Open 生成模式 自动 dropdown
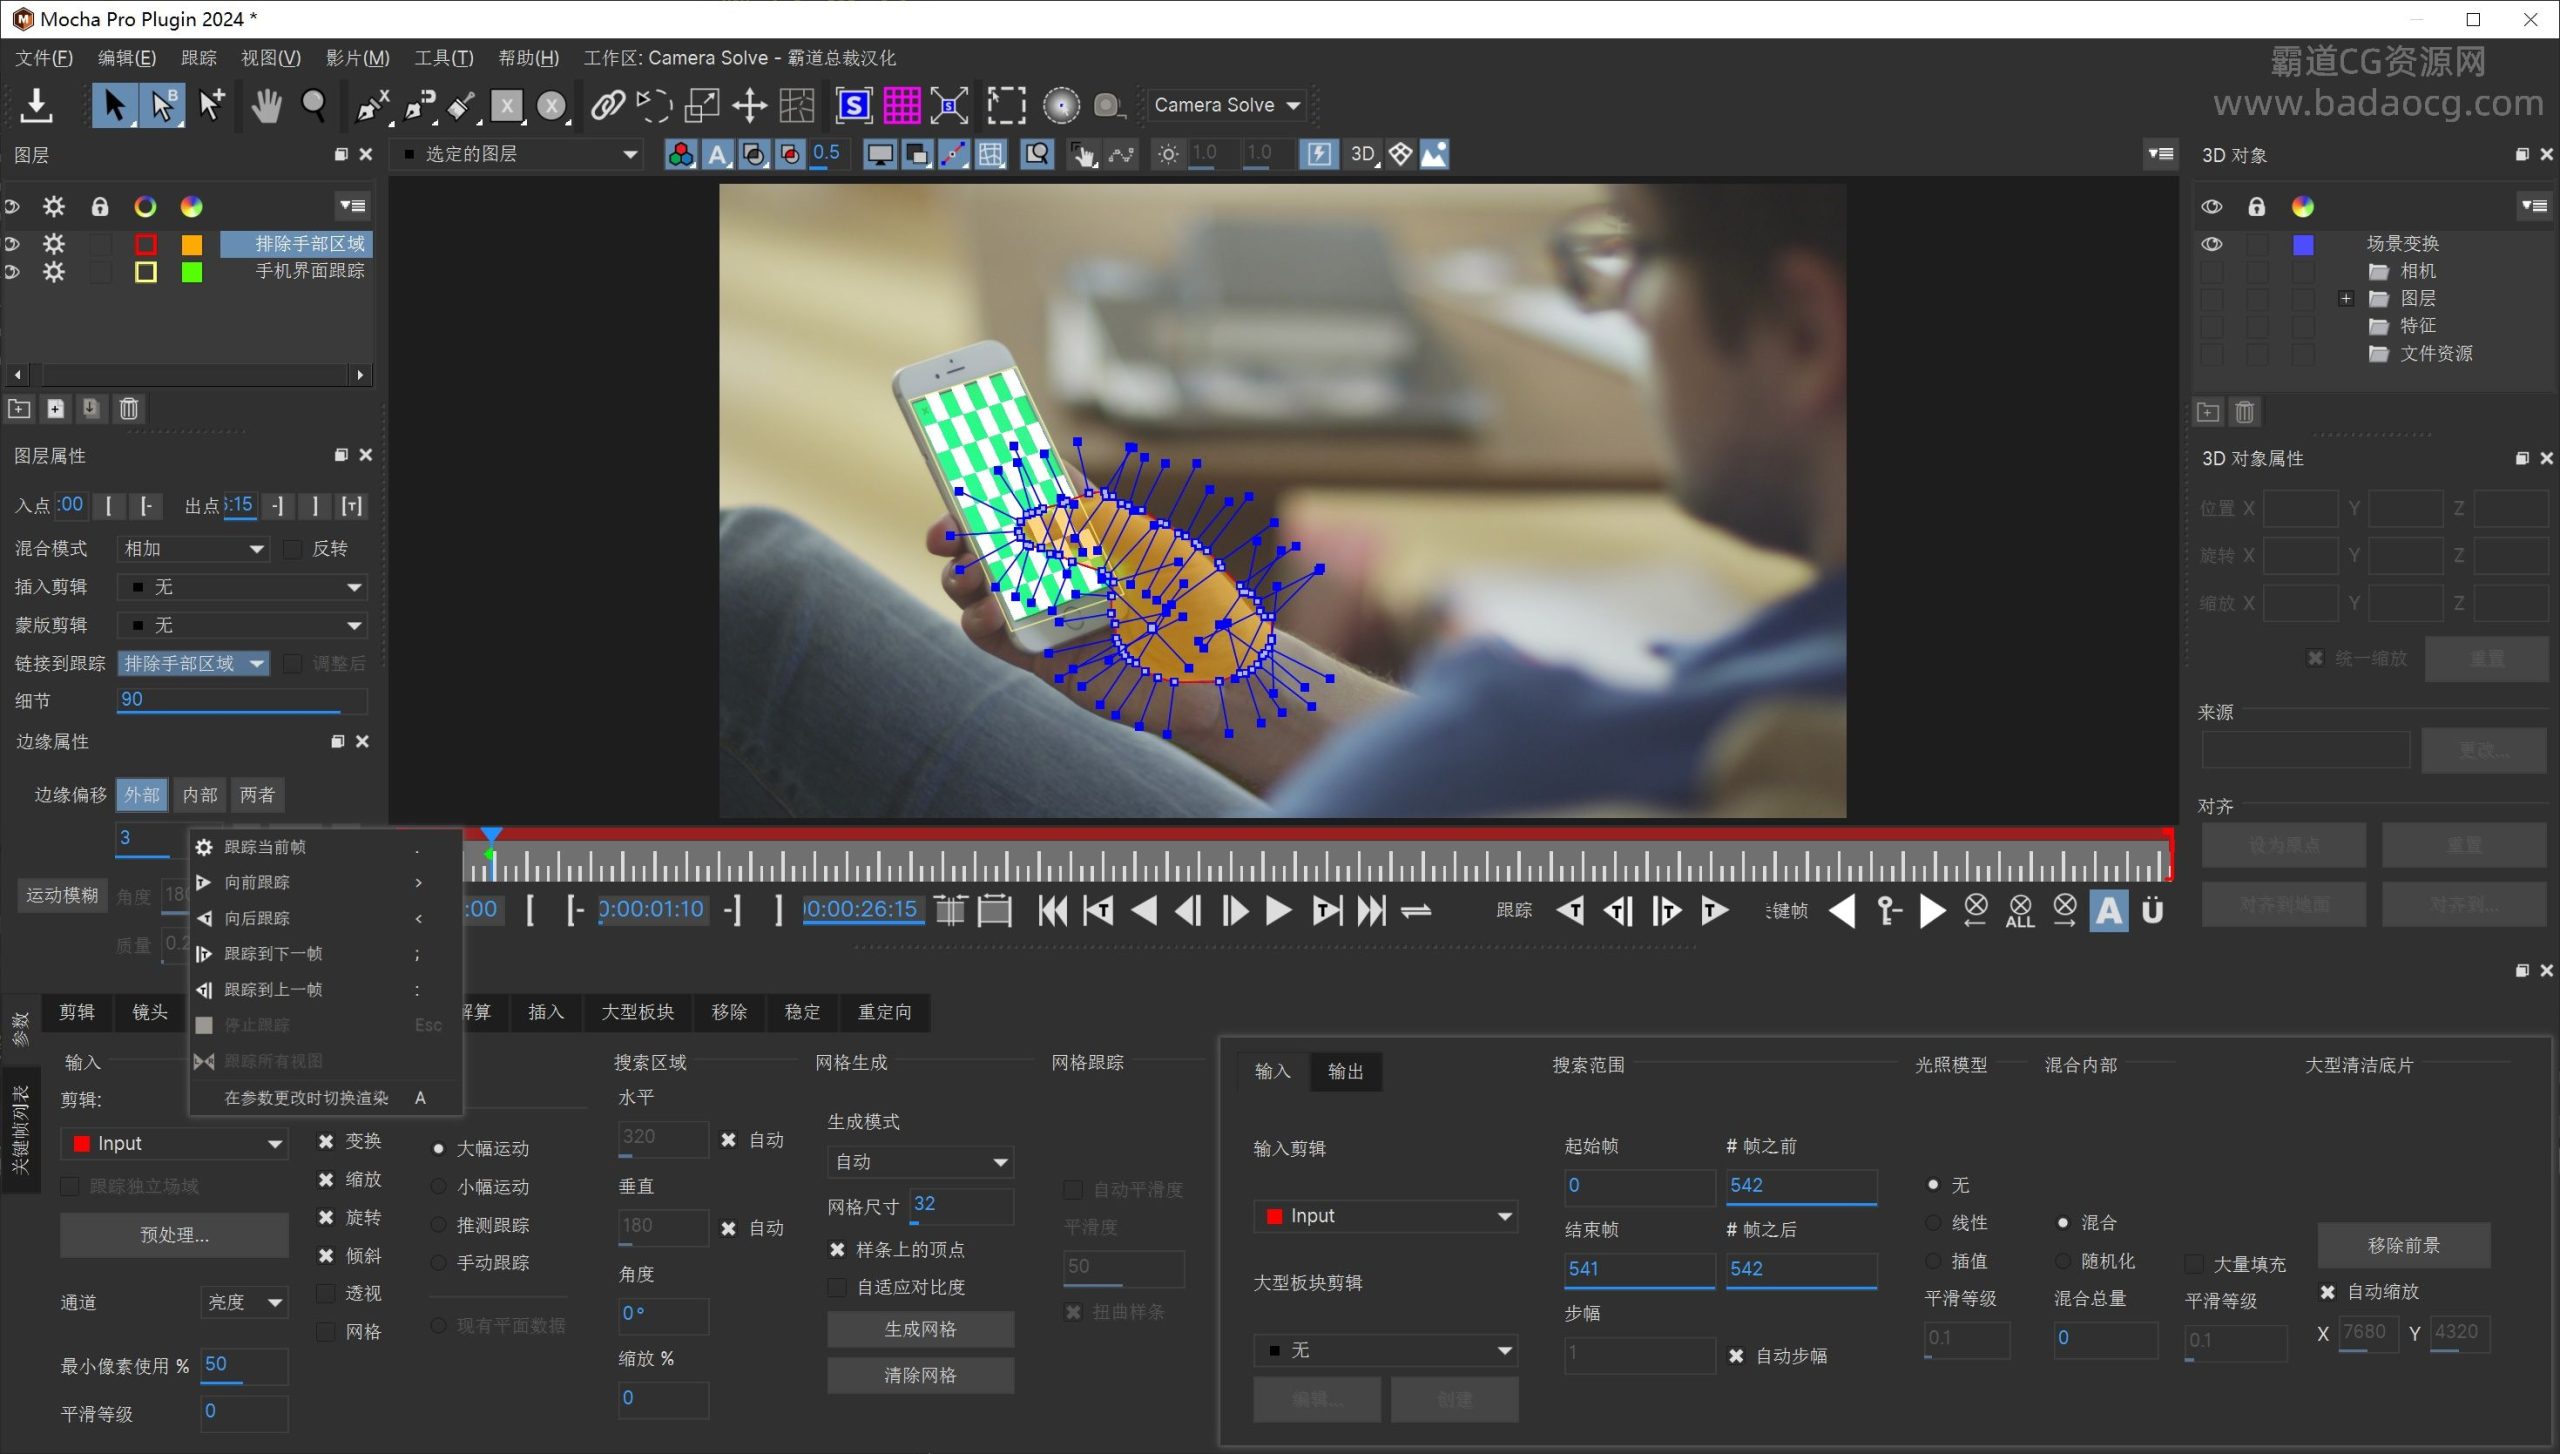The width and height of the screenshot is (2560, 1454). [x=920, y=1162]
